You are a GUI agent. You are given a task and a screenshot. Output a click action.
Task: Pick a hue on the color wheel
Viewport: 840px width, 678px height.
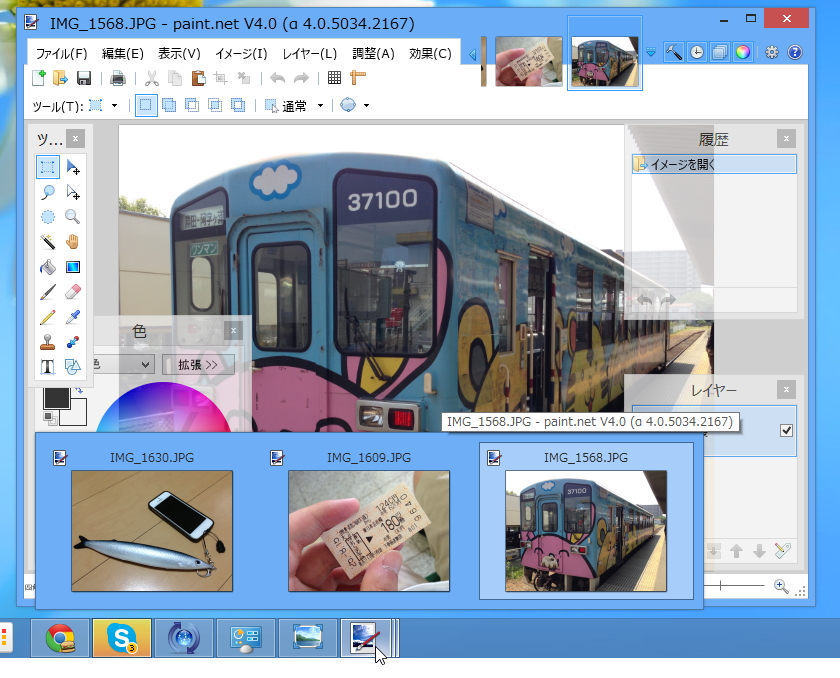click(166, 408)
